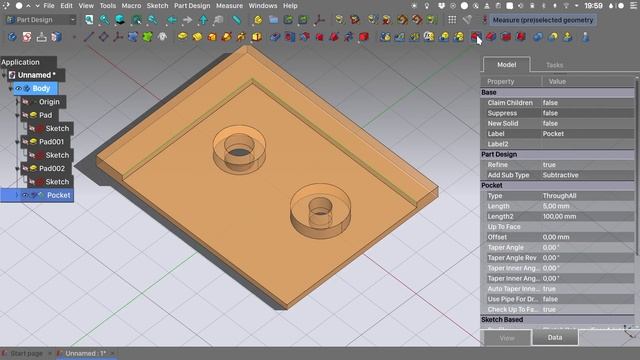Click the Additive Primitive box icon

pyautogui.click(x=257, y=37)
